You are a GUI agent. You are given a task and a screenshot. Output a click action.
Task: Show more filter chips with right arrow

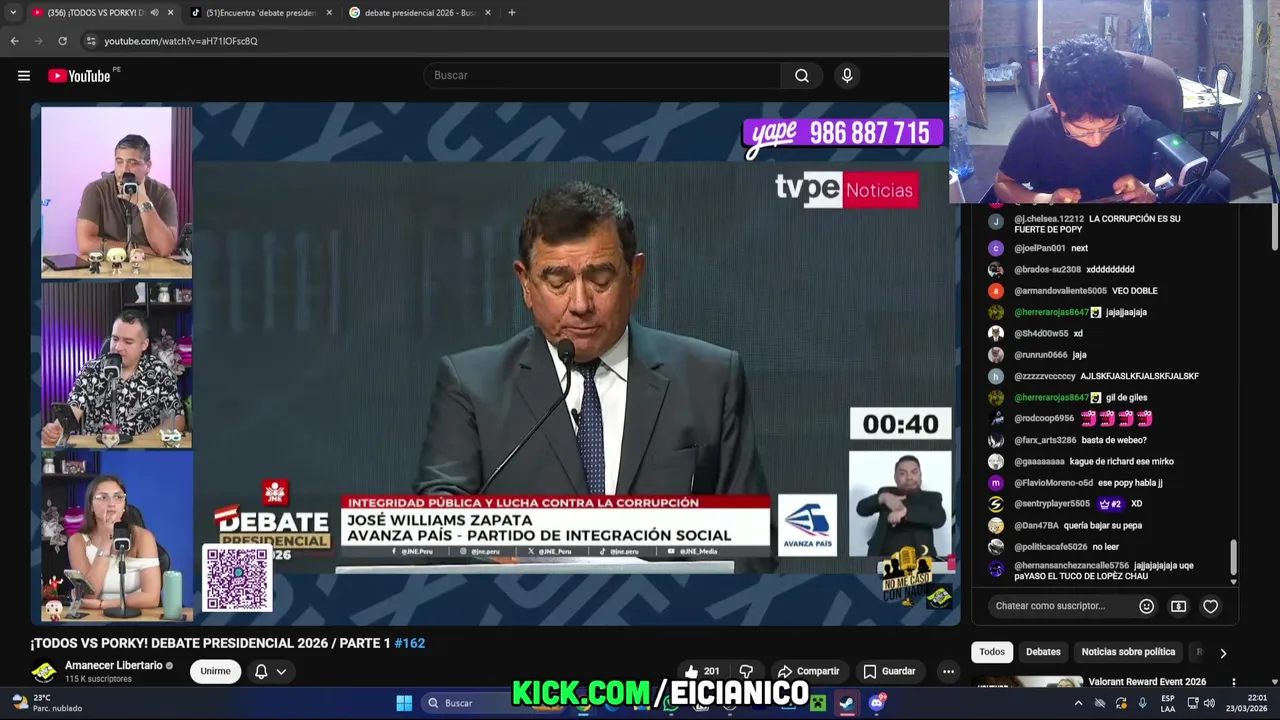(x=1223, y=653)
